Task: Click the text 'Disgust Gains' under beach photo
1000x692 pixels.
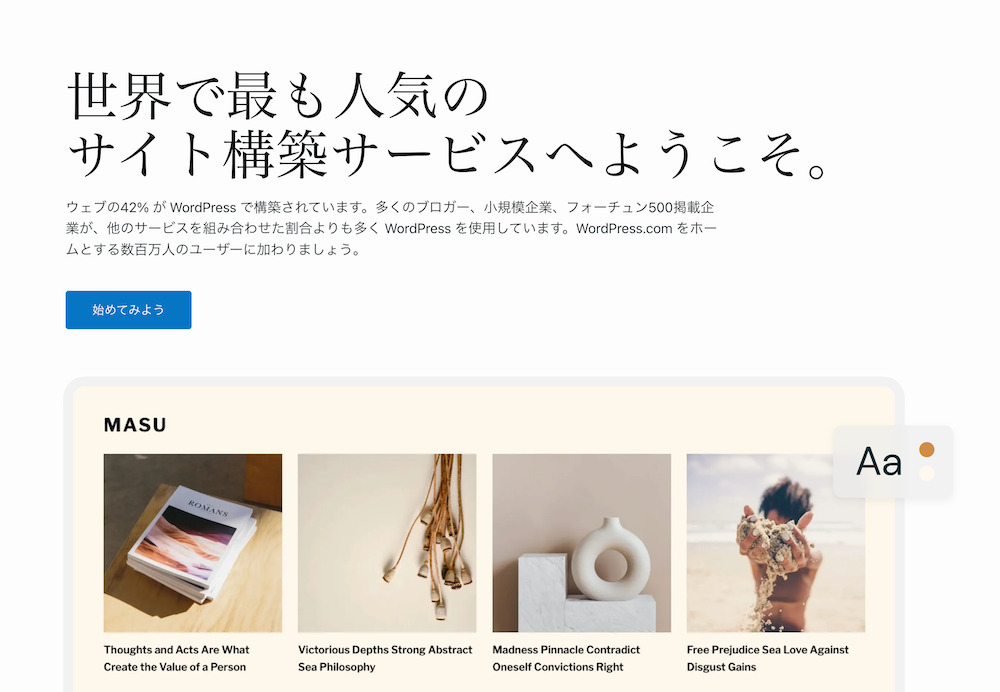Action: pos(721,667)
